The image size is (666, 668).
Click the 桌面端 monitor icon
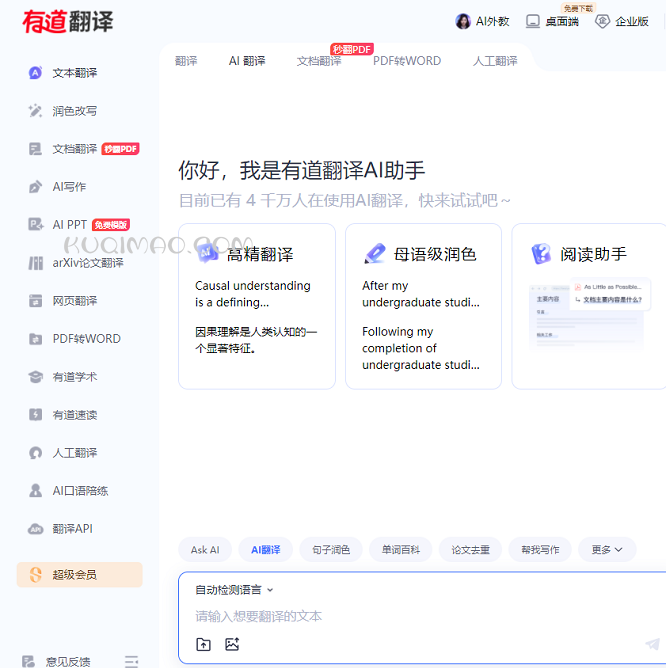[x=533, y=21]
